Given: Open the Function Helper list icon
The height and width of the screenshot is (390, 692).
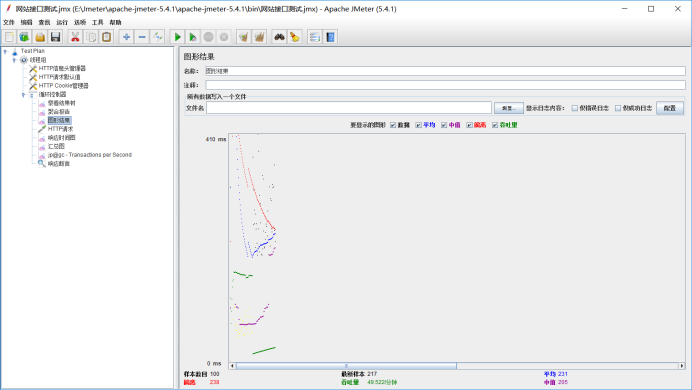Looking at the screenshot, I should [x=315, y=37].
